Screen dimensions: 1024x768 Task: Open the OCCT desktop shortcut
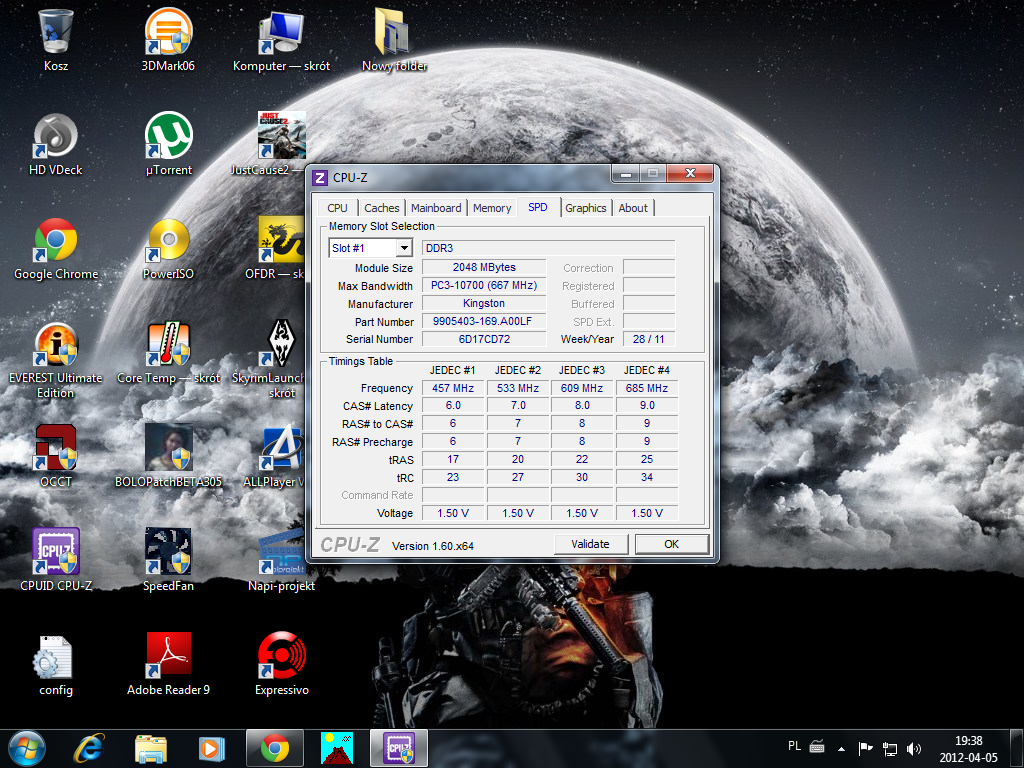point(56,449)
